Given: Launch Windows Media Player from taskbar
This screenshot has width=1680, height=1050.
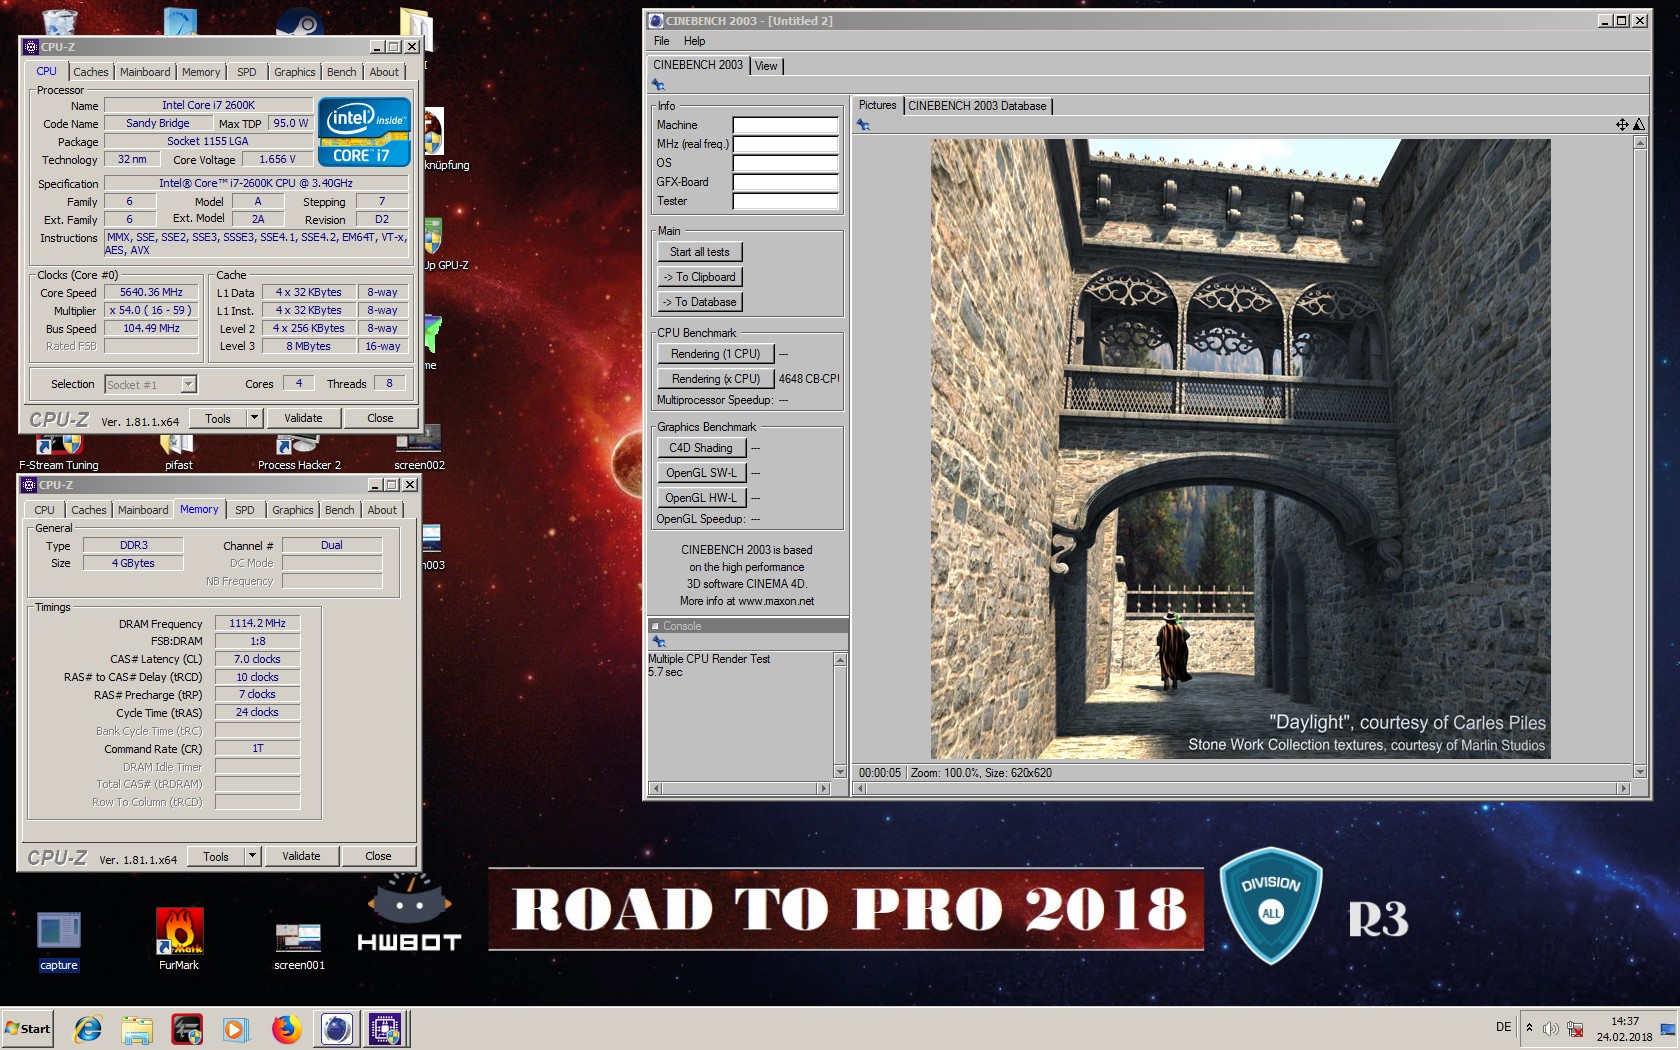Looking at the screenshot, I should coord(236,1028).
